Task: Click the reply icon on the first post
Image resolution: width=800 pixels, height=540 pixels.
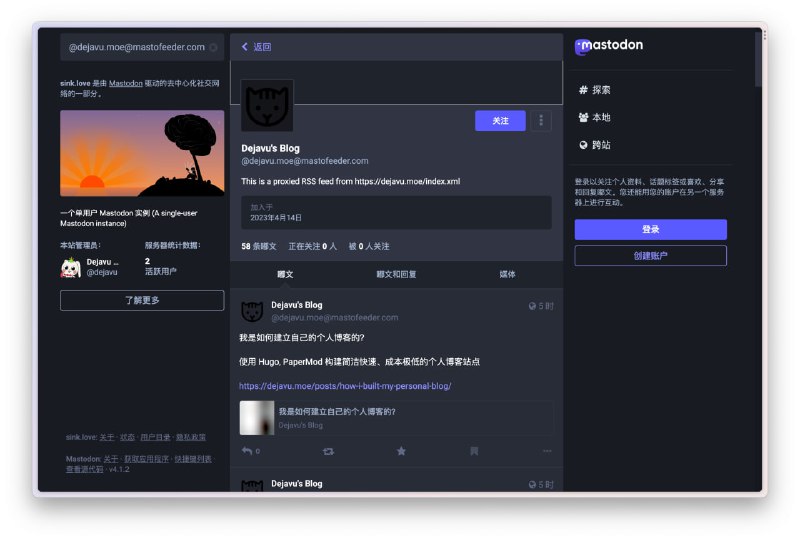Action: tap(247, 451)
